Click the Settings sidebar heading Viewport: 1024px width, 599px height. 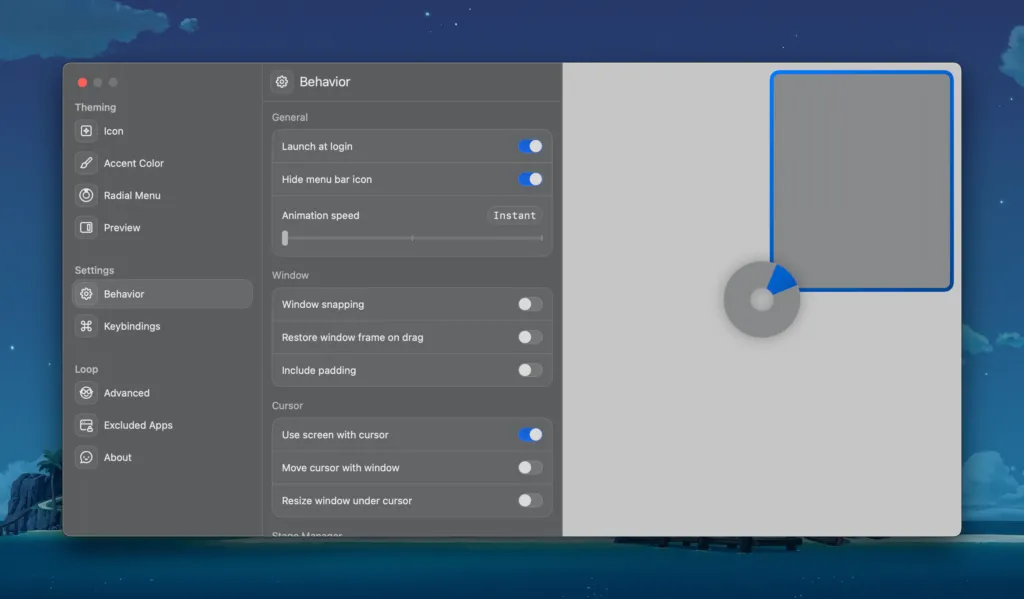coord(94,270)
